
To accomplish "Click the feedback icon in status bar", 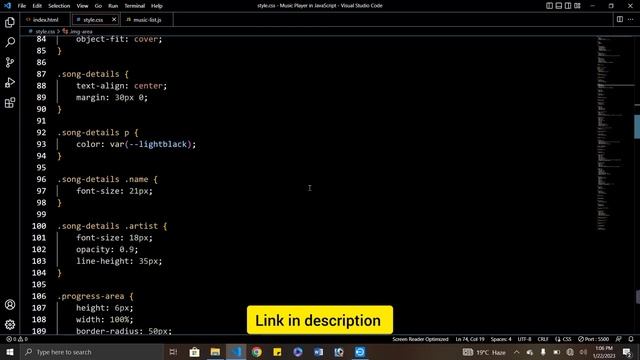I will click(619, 339).
